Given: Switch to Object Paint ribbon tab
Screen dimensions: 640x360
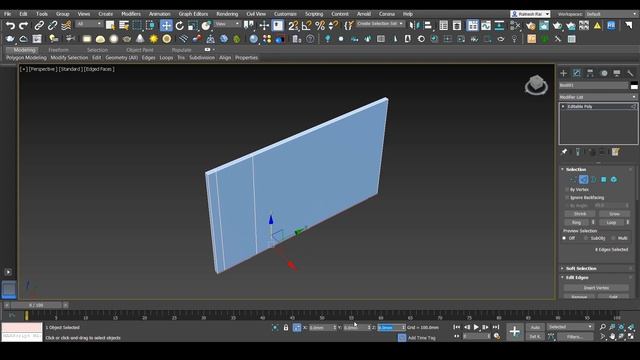Looking at the screenshot, I should (x=140, y=50).
